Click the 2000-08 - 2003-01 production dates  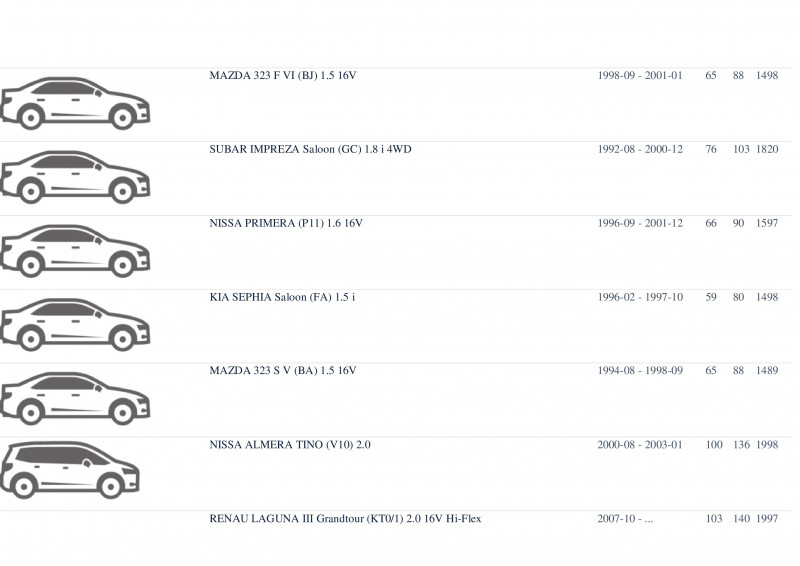[640, 445]
